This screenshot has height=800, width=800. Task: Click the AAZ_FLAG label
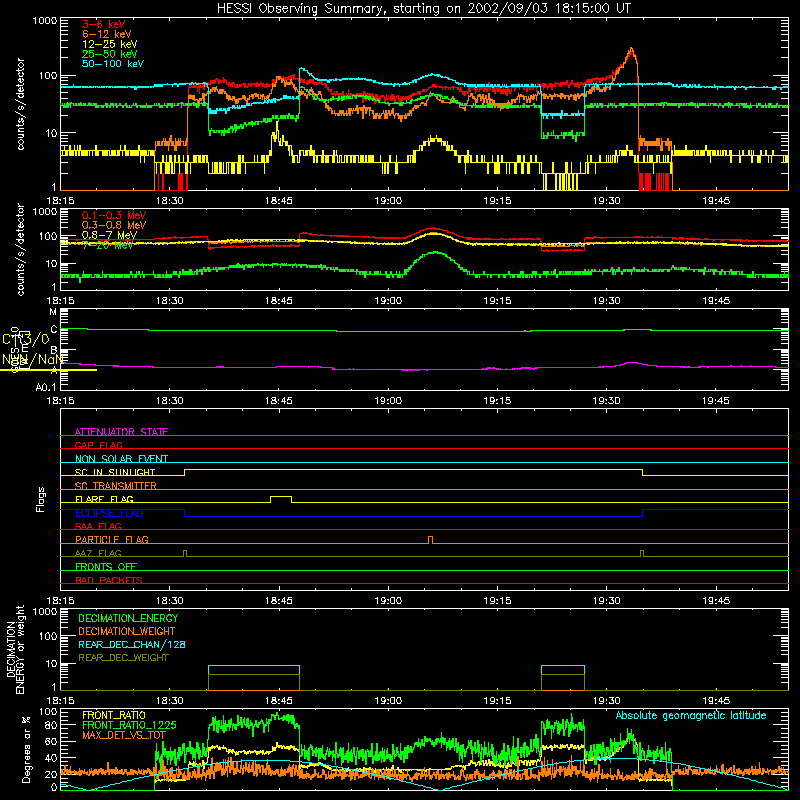(x=98, y=553)
